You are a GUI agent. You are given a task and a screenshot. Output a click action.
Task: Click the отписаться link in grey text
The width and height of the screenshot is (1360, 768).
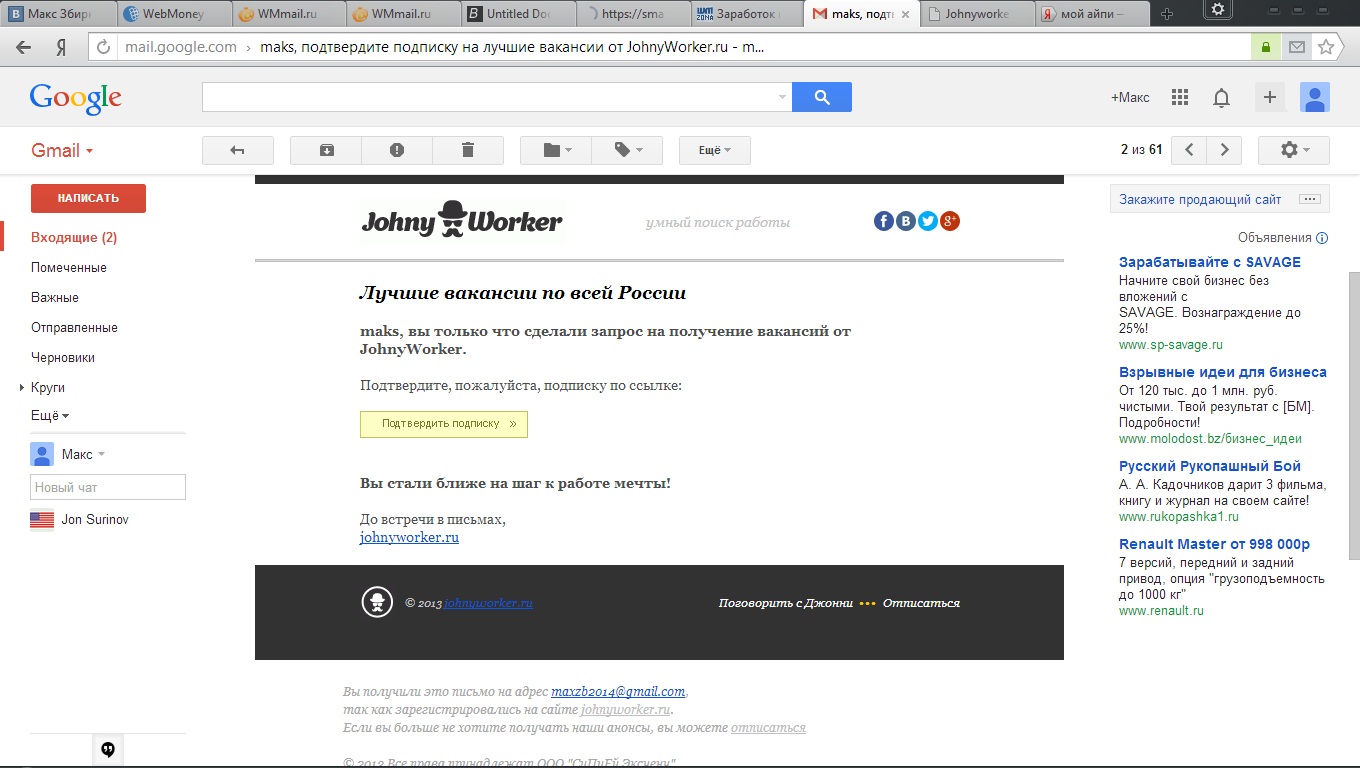(x=768, y=727)
